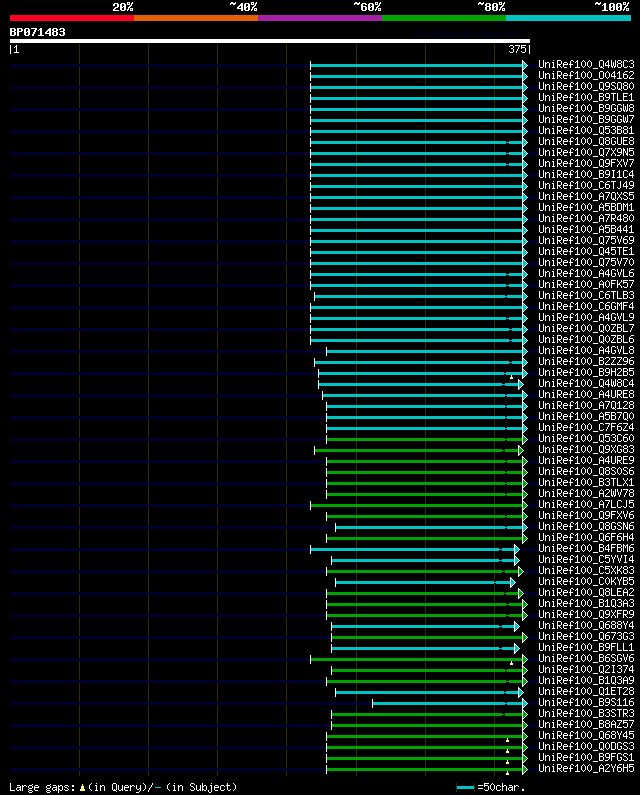Screen dimensions: 640x795
Task: Select the UniRef100_Q45TE1 label
Action: (586, 251)
